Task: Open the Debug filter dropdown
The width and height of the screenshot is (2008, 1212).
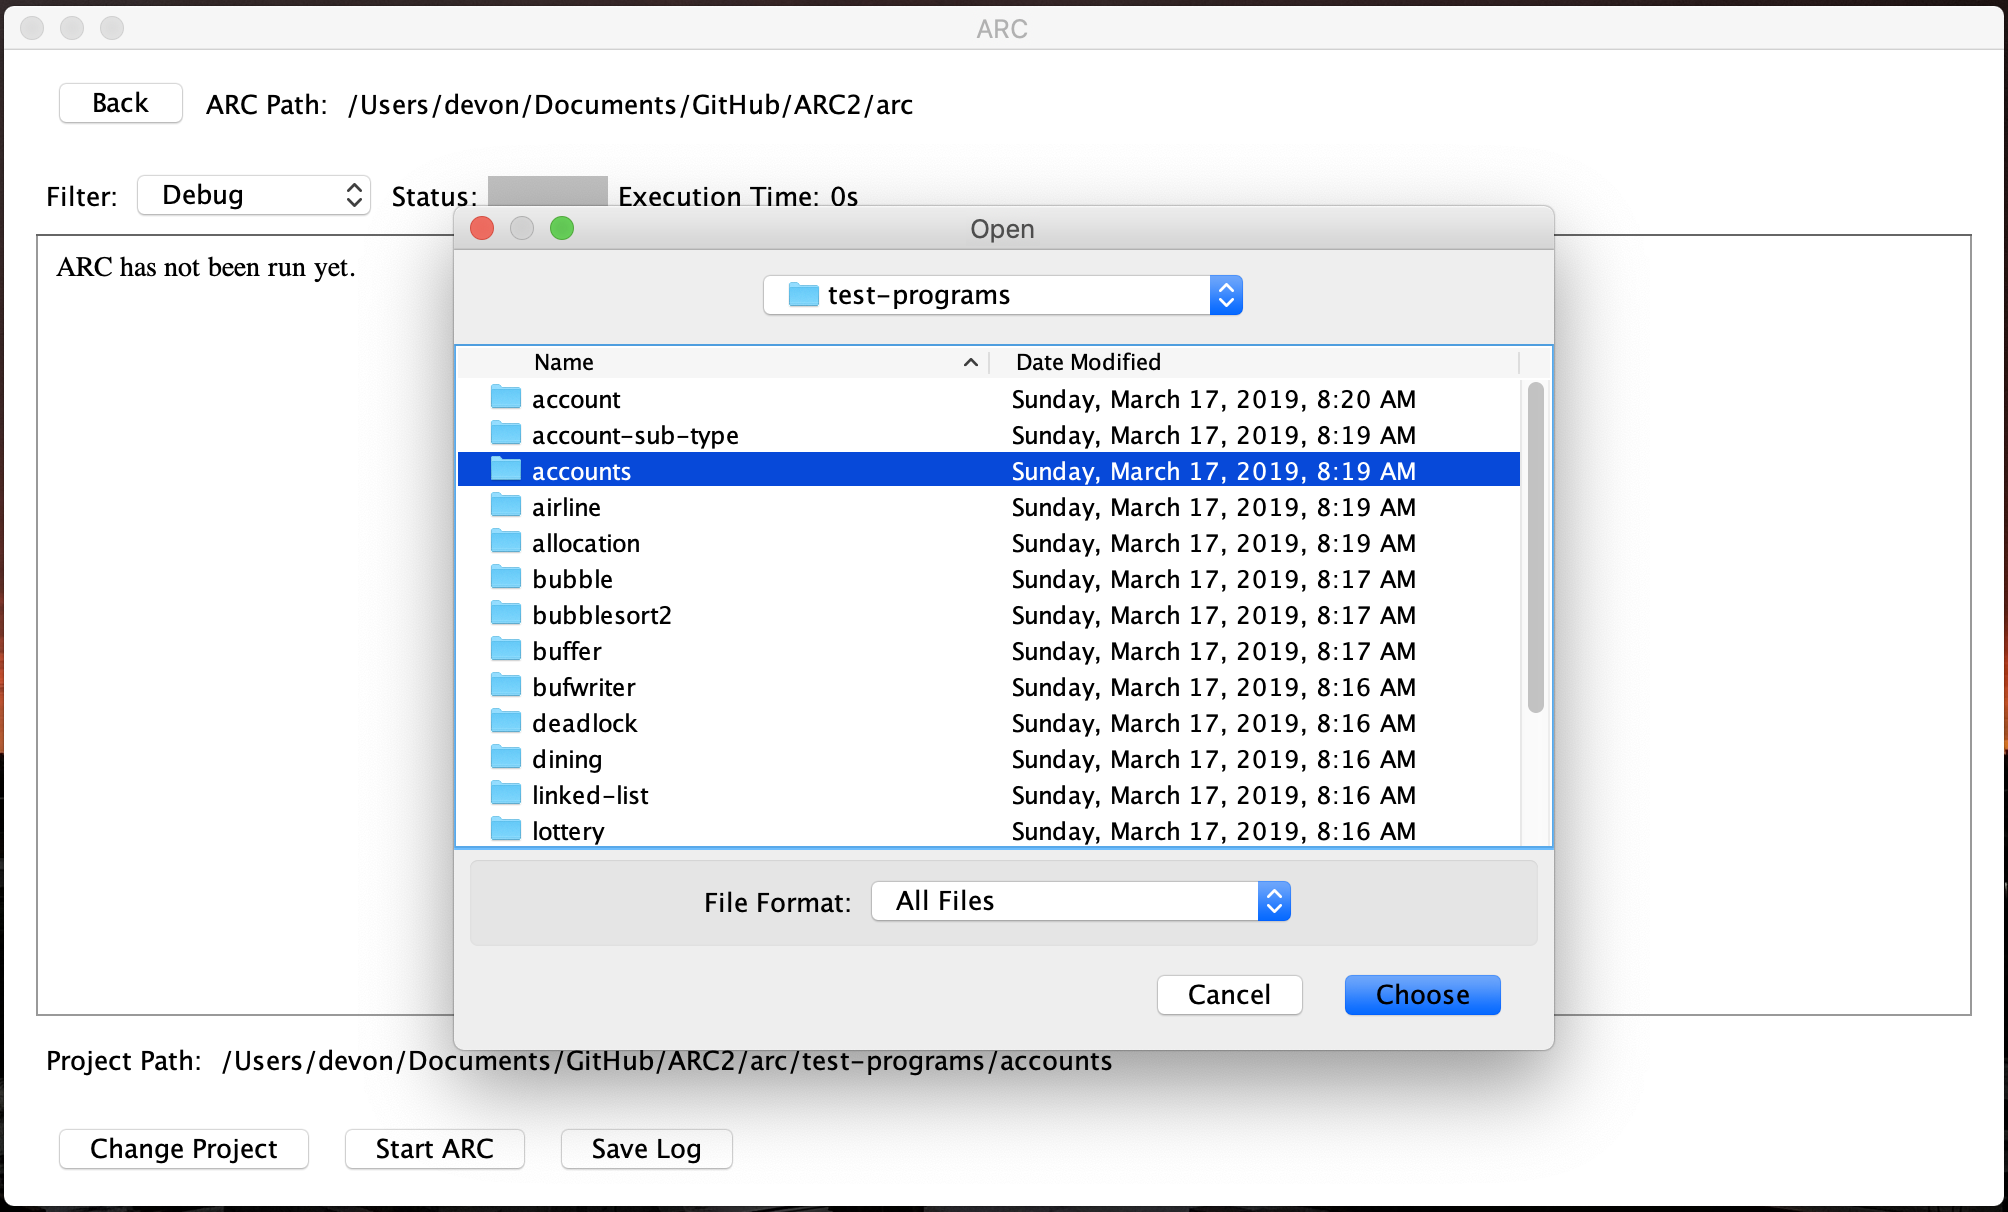Action: pyautogui.click(x=253, y=195)
